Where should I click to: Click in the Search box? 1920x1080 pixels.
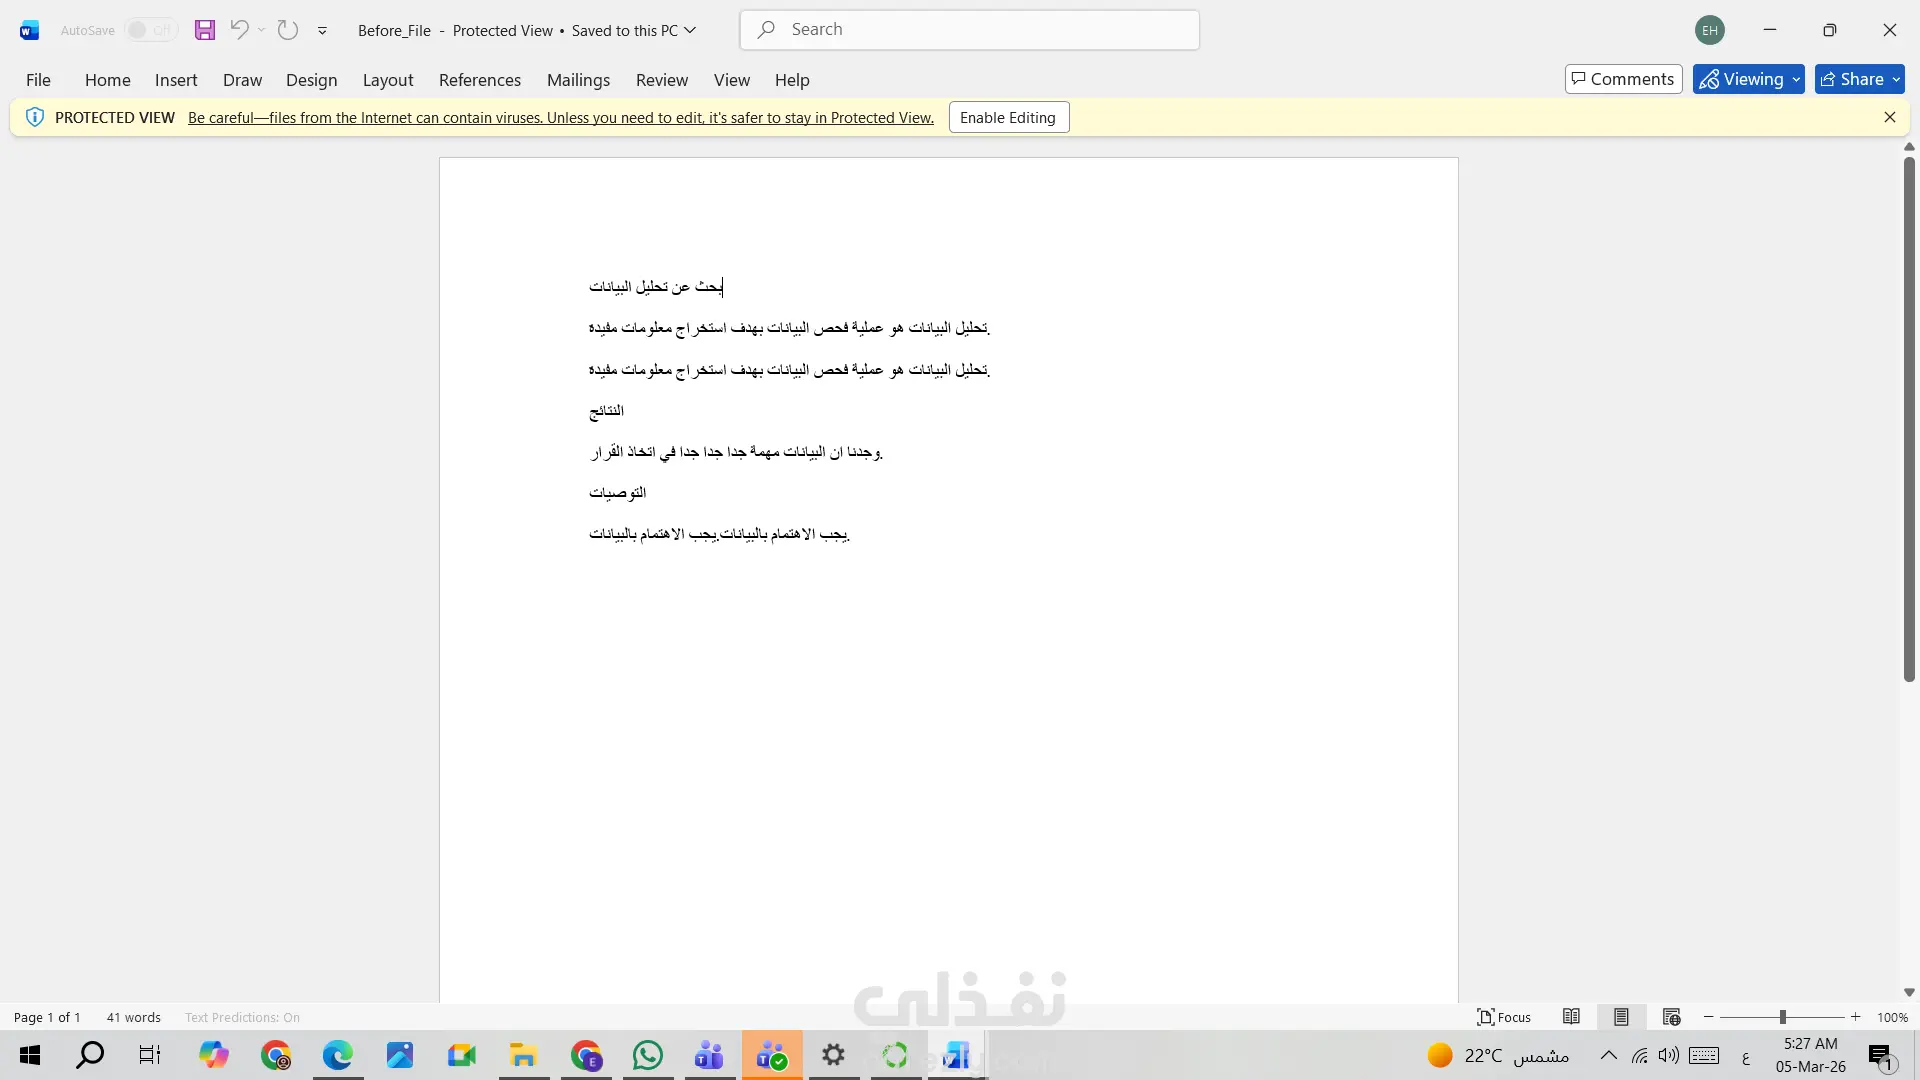(970, 30)
